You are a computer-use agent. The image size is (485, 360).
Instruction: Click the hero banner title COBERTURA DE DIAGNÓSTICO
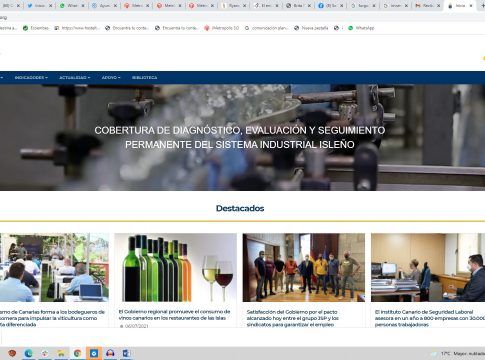point(240,137)
